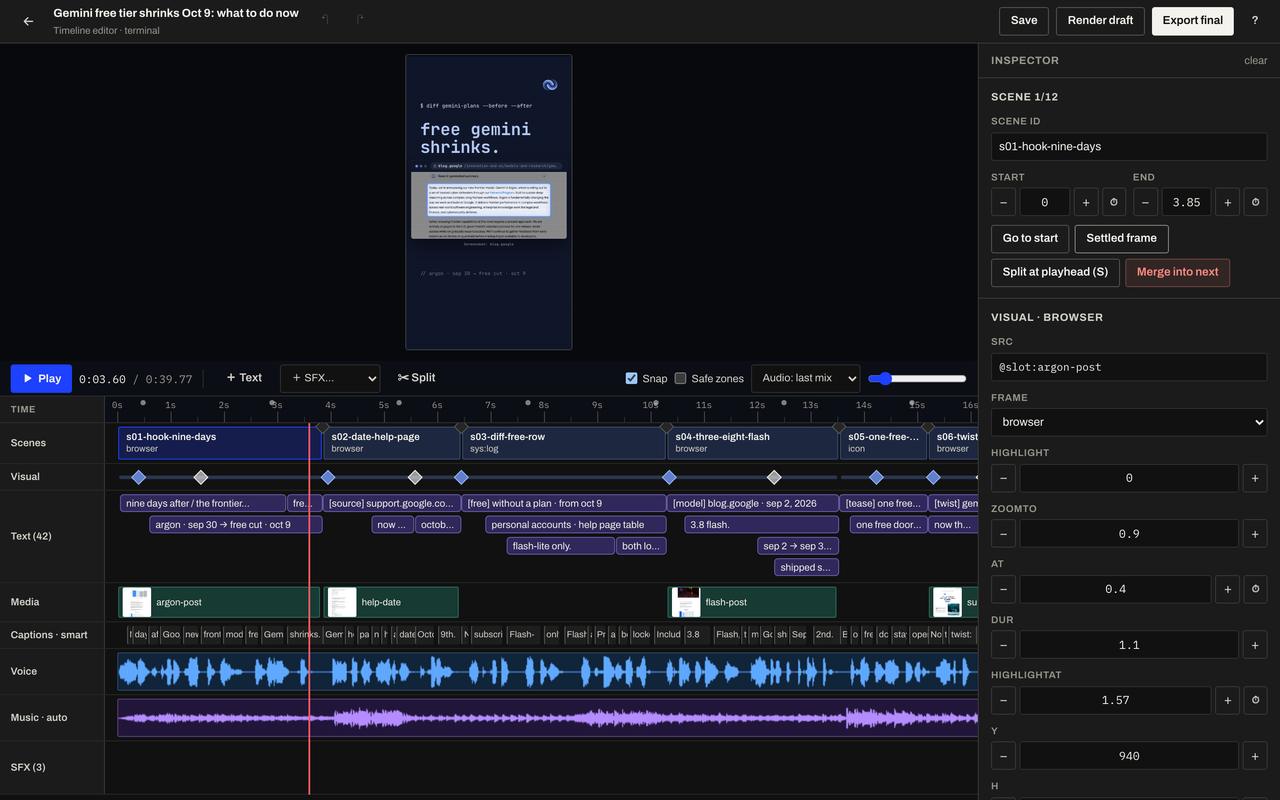The width and height of the screenshot is (1280, 800).
Task: Click the boundary handle between s03 and s04 scenes
Action: [x=666, y=428]
